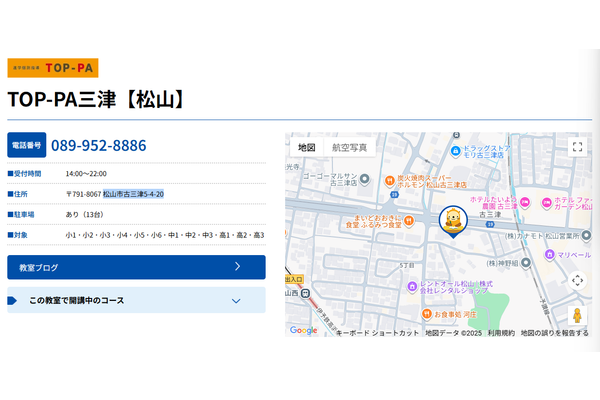This screenshot has height=400, width=600.
Task: Select the マリベール purple map marker
Action: click(549, 254)
